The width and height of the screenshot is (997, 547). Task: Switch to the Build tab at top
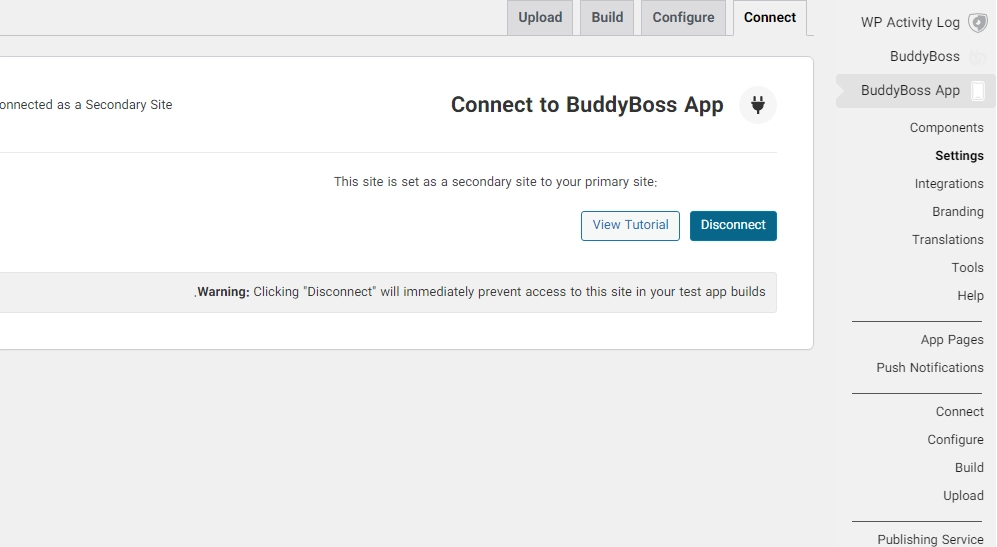[607, 18]
